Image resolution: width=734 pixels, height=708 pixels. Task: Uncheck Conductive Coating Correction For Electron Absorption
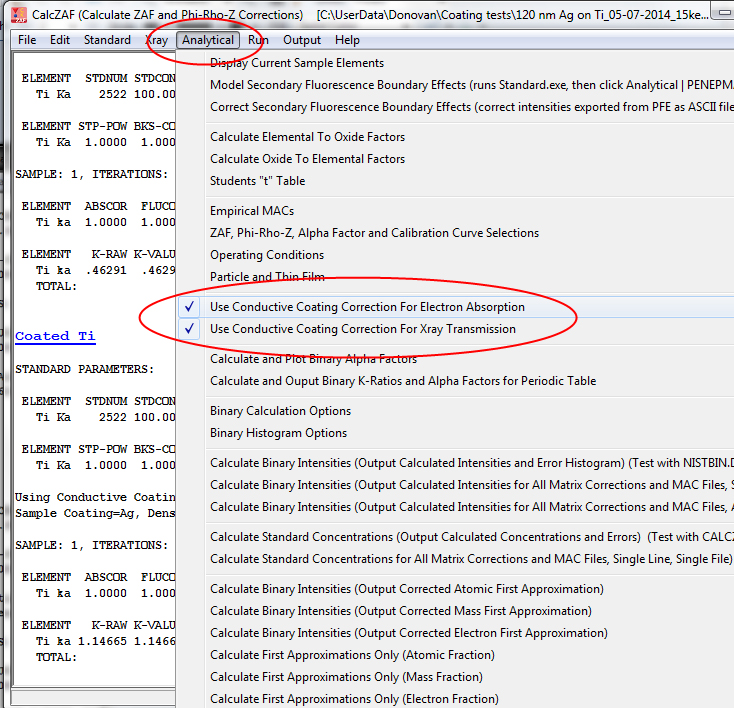pos(367,307)
